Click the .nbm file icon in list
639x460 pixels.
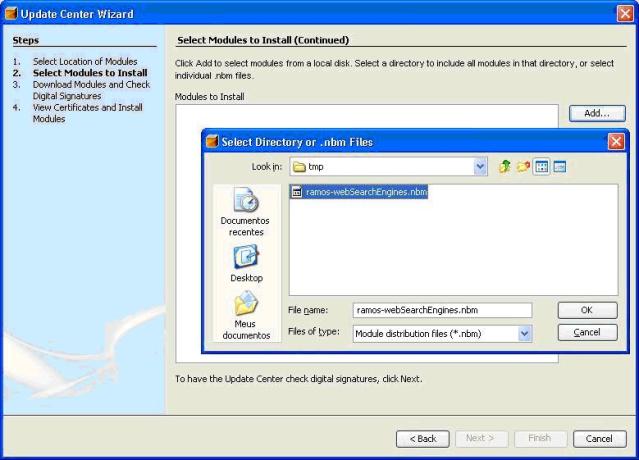(297, 191)
